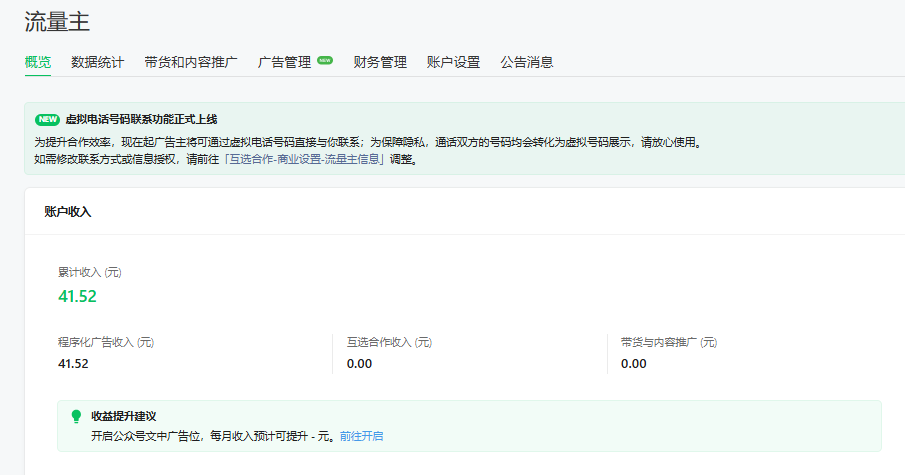905x475 pixels.
Task: View the 公告消息 tab
Action: coord(527,62)
